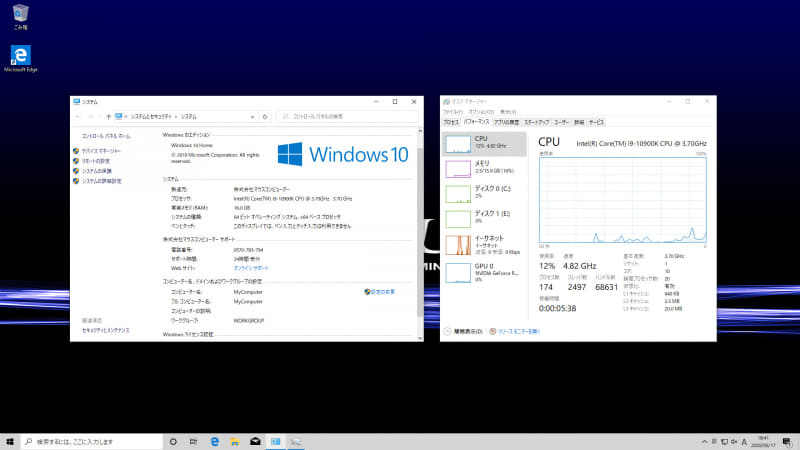Toggle IME input mode indicator 'A'

point(744,441)
